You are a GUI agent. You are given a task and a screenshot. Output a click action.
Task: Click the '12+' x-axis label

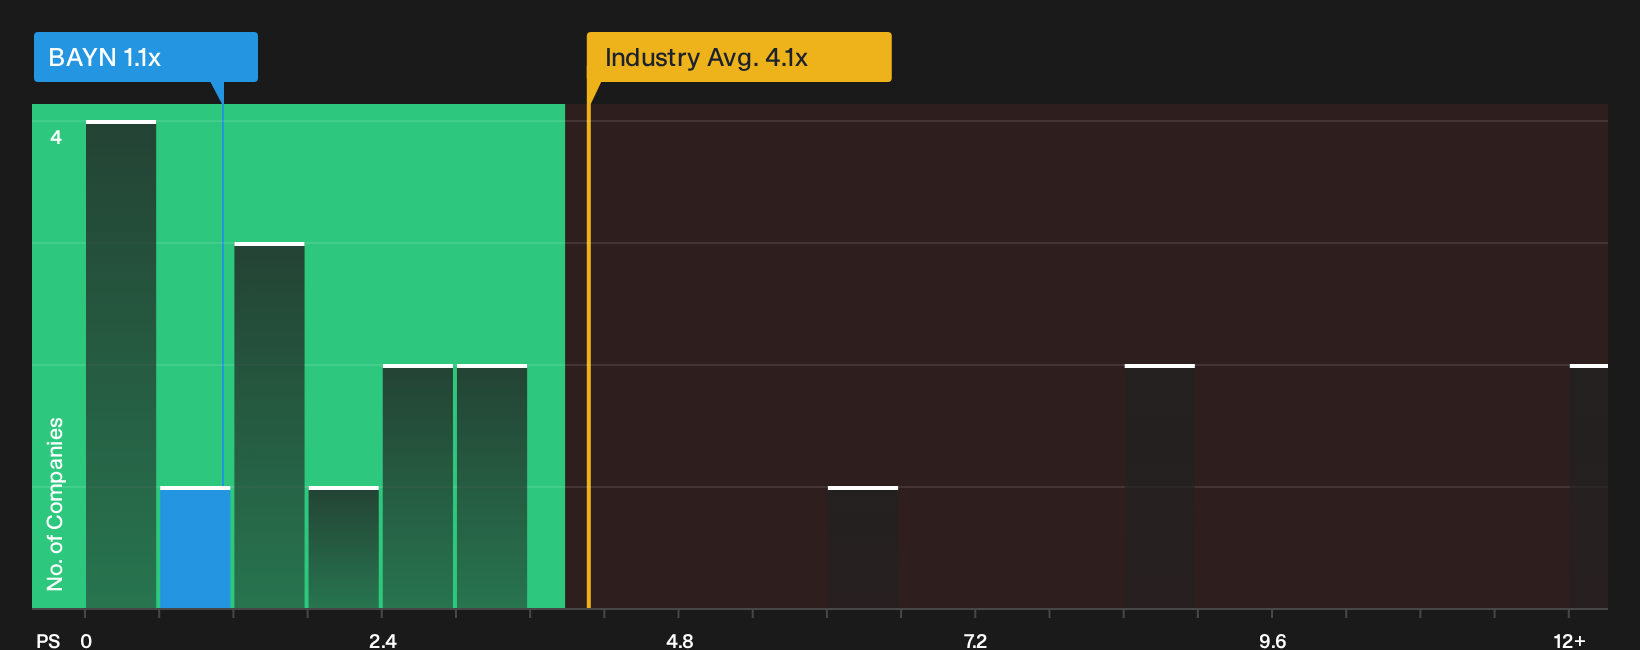point(1569,640)
